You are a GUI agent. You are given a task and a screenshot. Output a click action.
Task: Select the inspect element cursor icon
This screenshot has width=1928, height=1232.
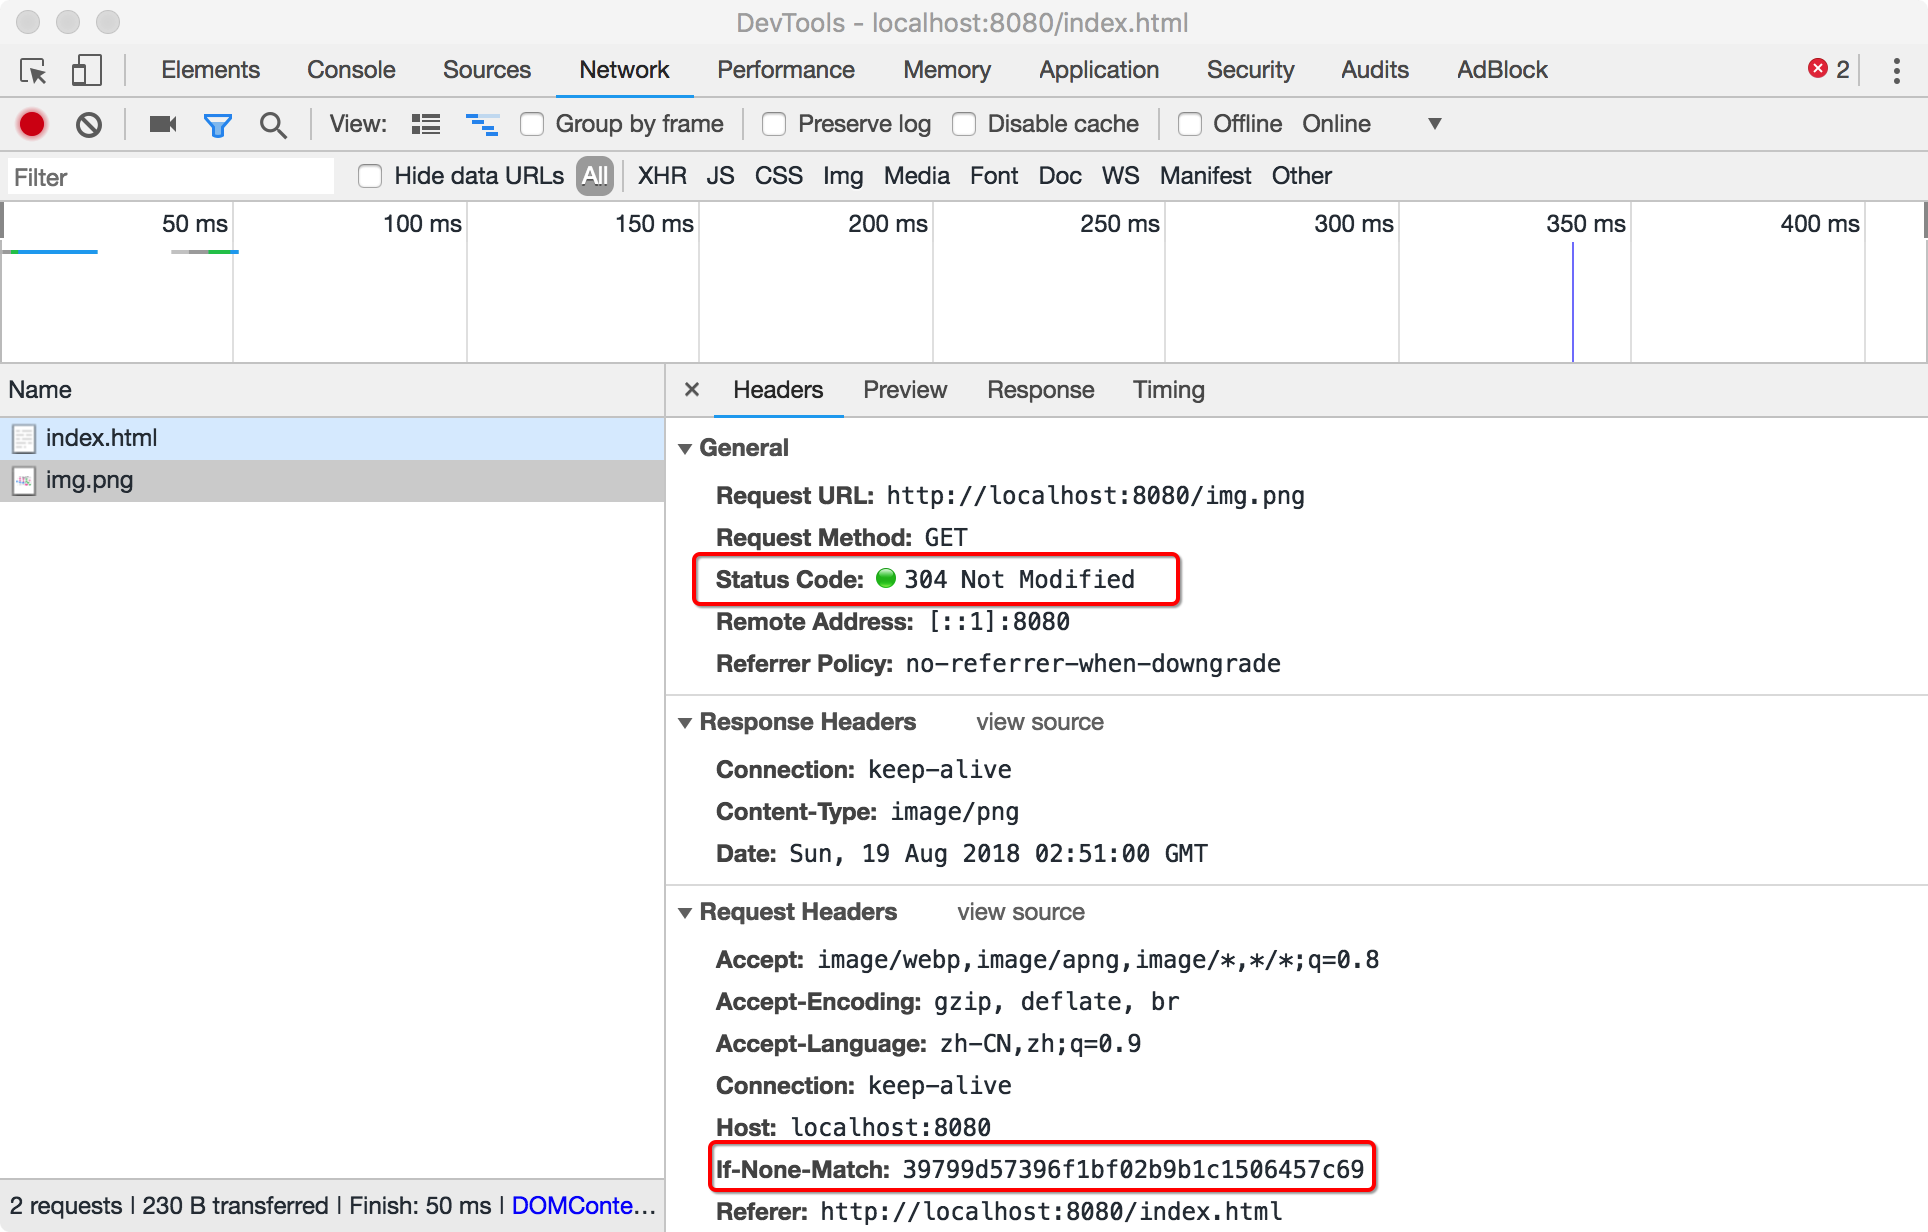point(33,70)
